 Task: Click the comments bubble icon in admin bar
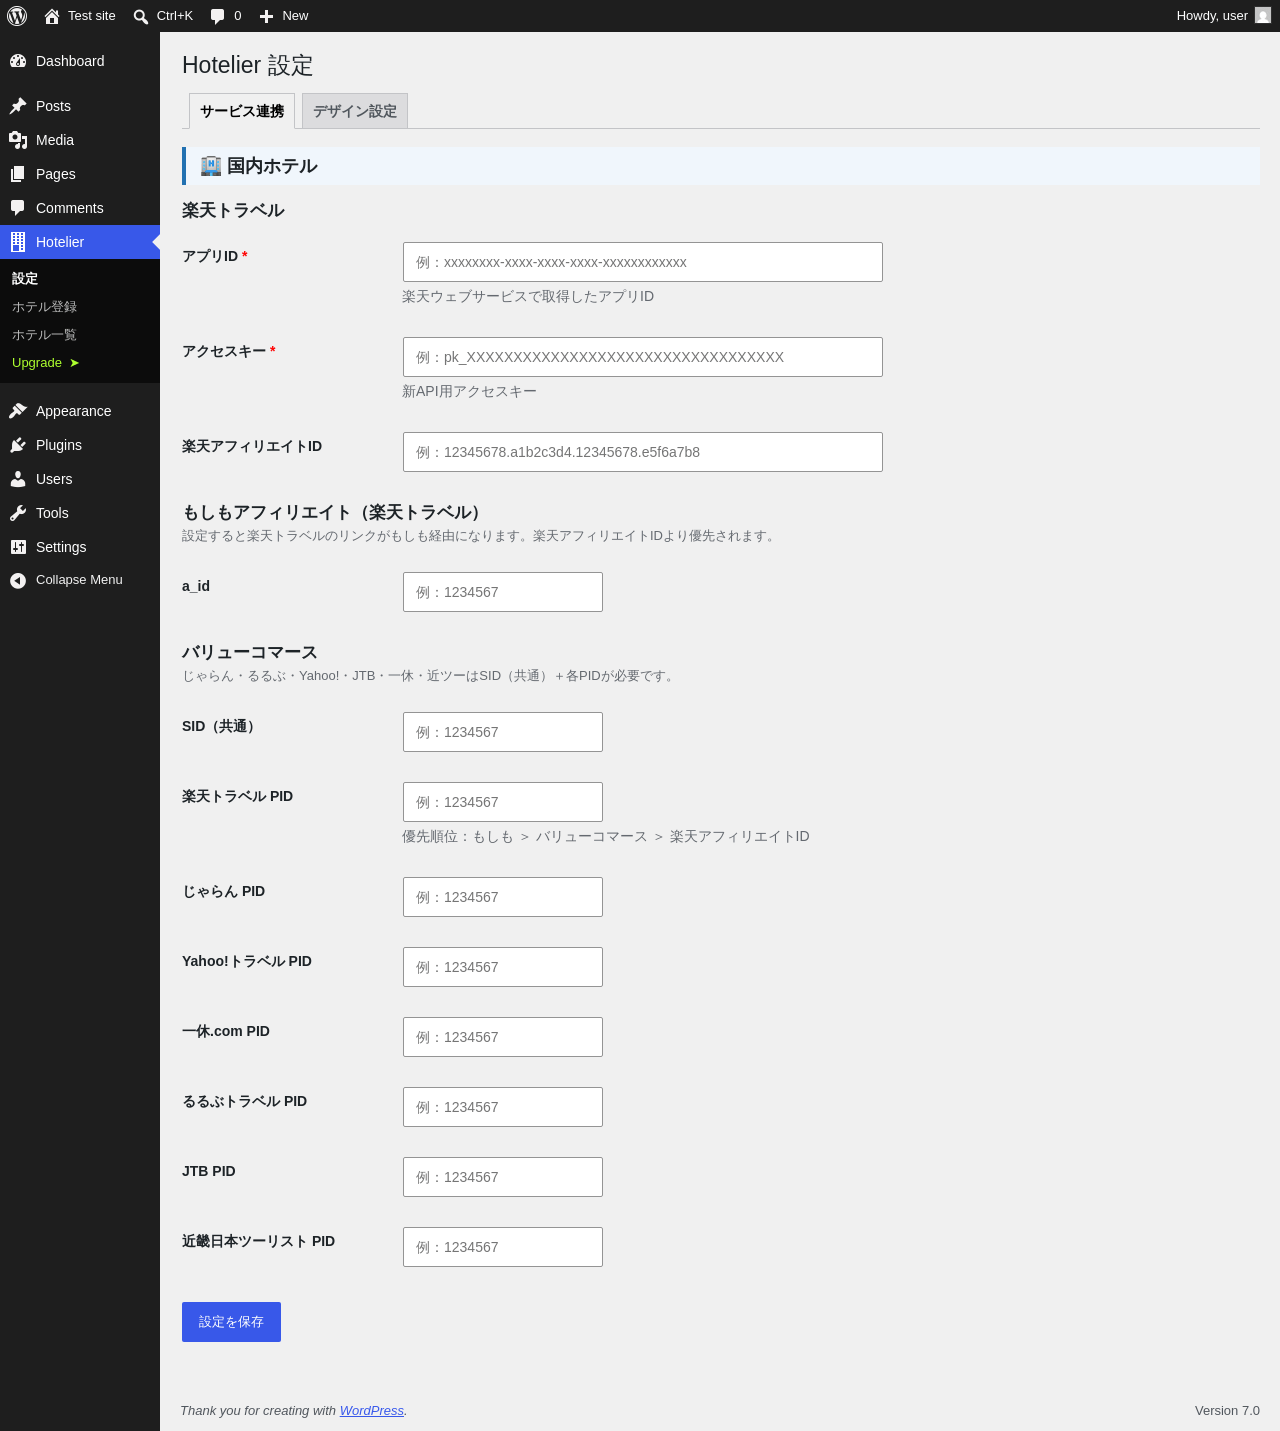(218, 16)
